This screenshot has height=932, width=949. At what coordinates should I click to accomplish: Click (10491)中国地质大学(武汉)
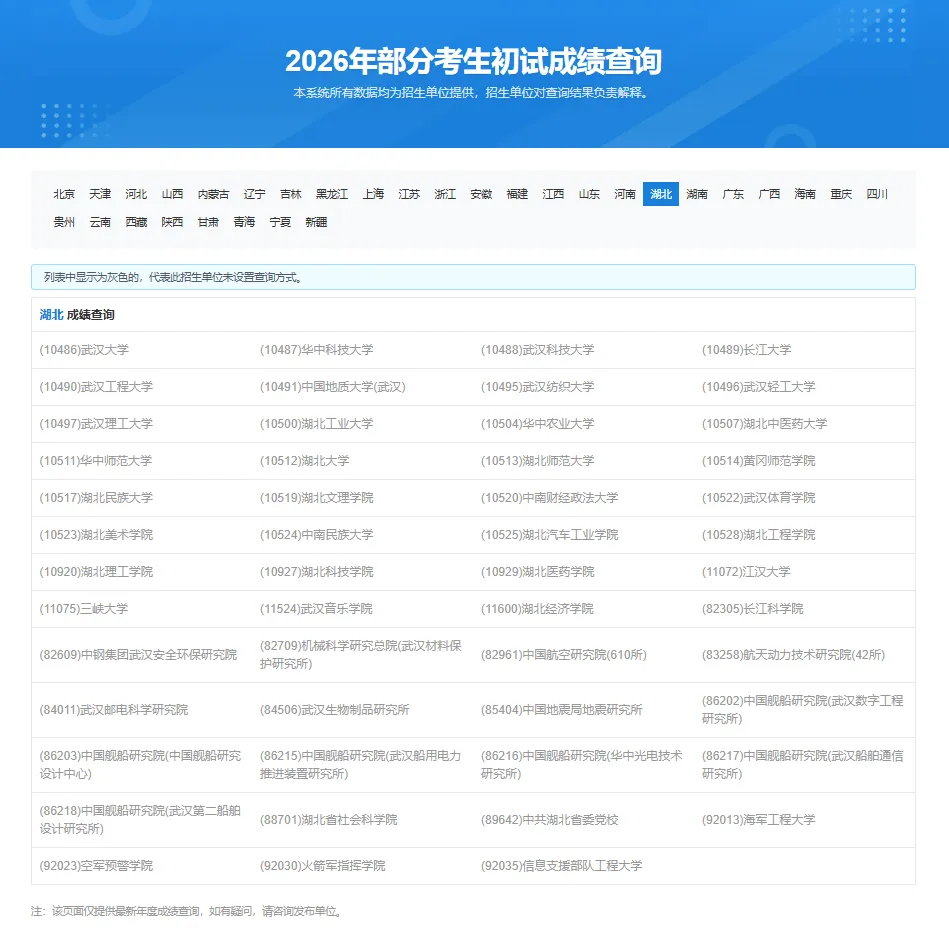(x=332, y=387)
